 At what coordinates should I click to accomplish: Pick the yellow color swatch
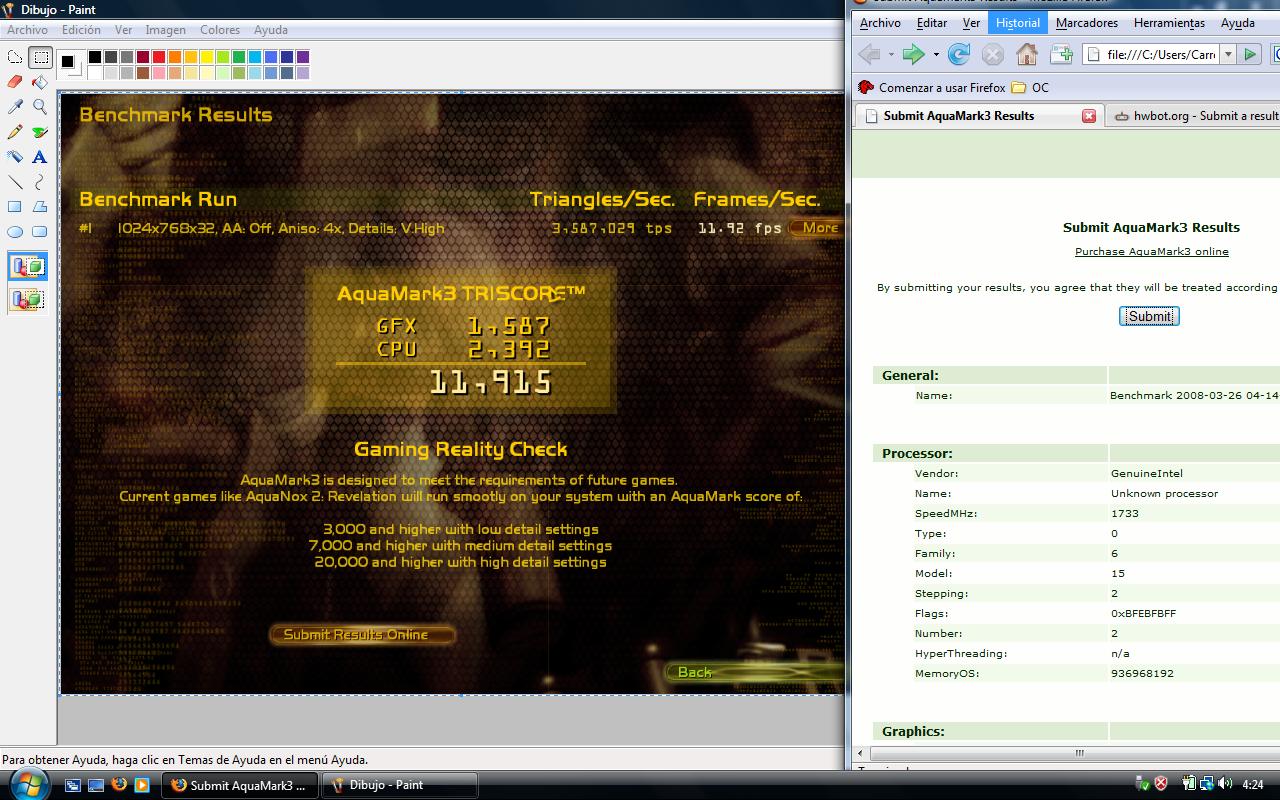207,57
